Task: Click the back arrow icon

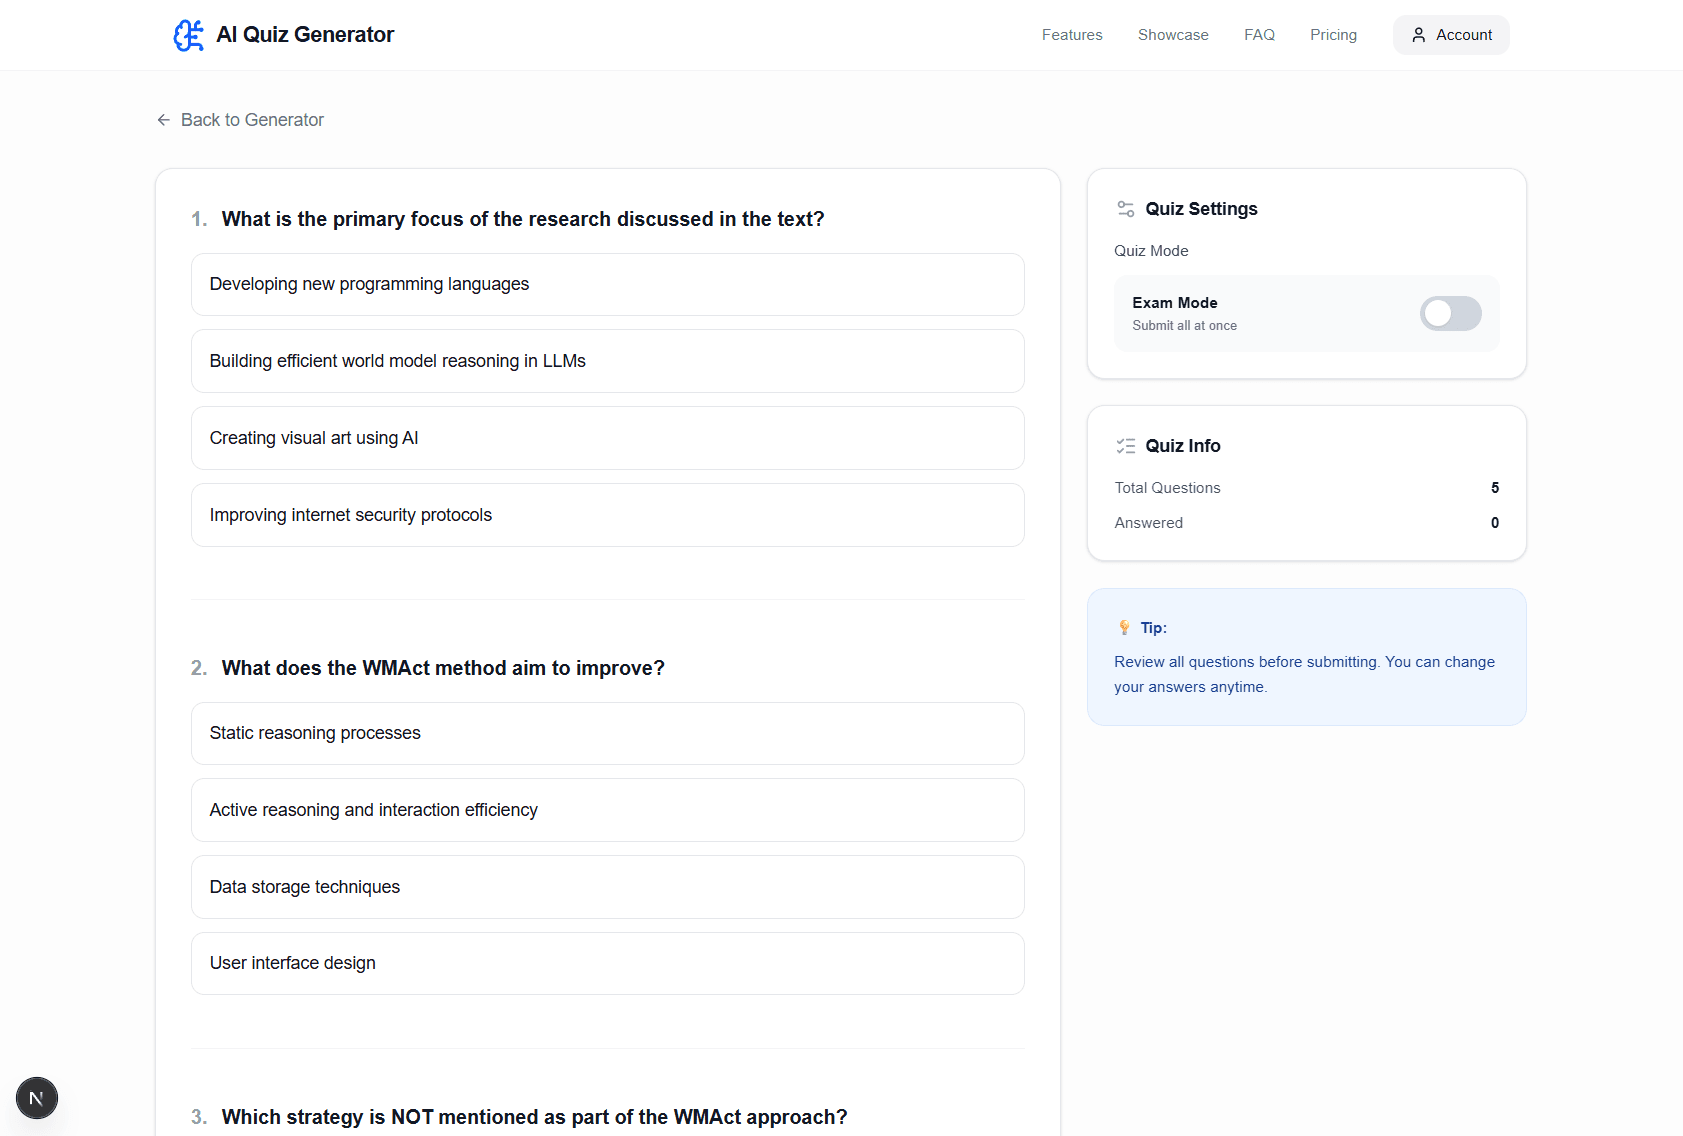Action: point(163,119)
